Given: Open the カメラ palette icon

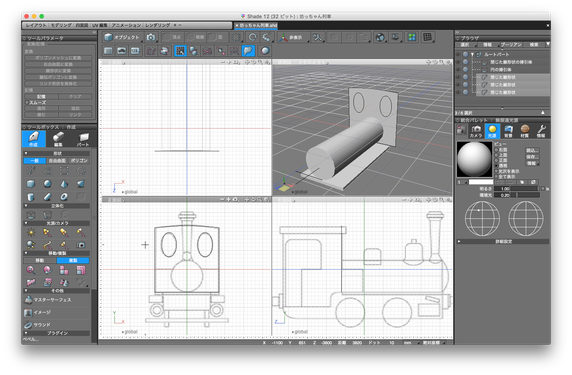Looking at the screenshot, I should (476, 131).
